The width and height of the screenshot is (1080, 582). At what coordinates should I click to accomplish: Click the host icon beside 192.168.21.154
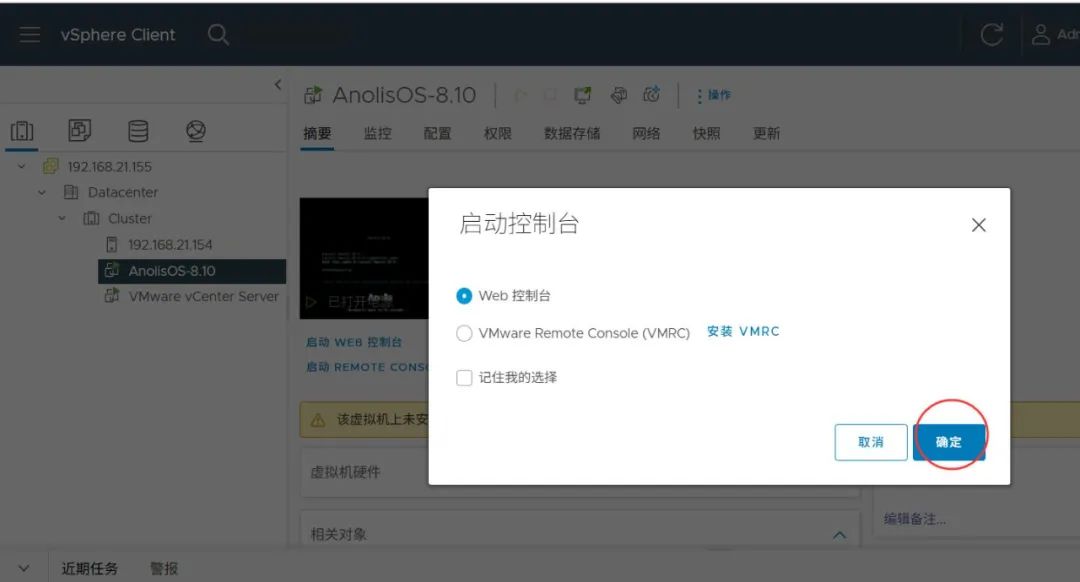[112, 245]
